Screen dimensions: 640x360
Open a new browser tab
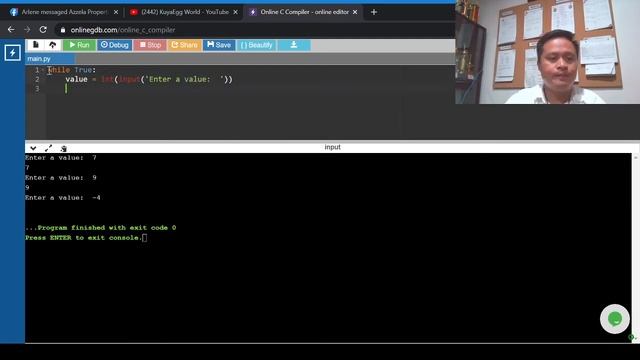point(374,12)
